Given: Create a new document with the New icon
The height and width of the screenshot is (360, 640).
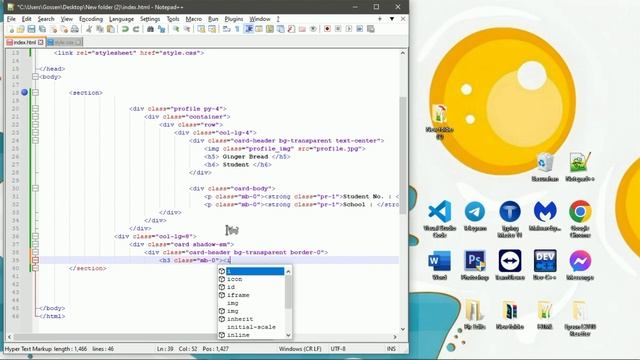Looking at the screenshot, I should [x=11, y=29].
